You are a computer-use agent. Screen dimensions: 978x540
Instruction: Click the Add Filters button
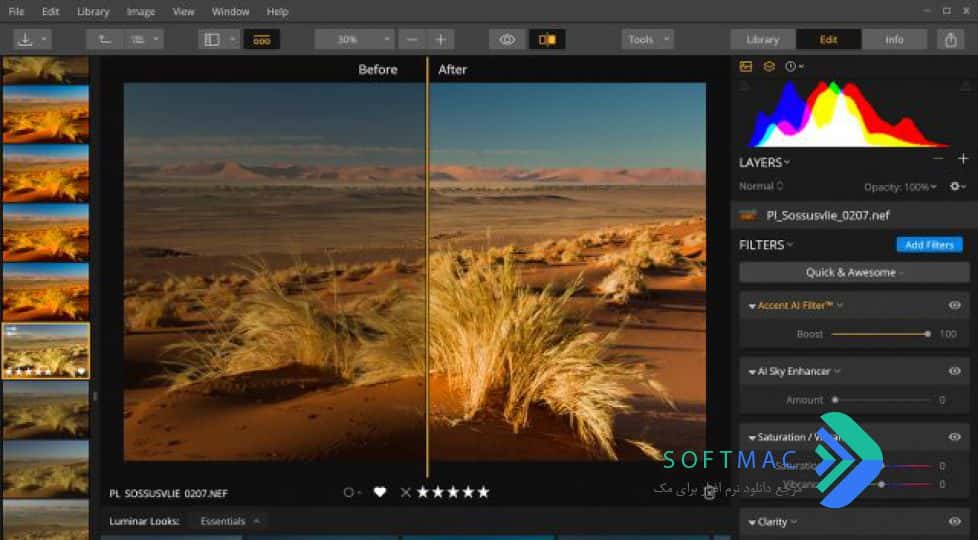click(x=929, y=244)
